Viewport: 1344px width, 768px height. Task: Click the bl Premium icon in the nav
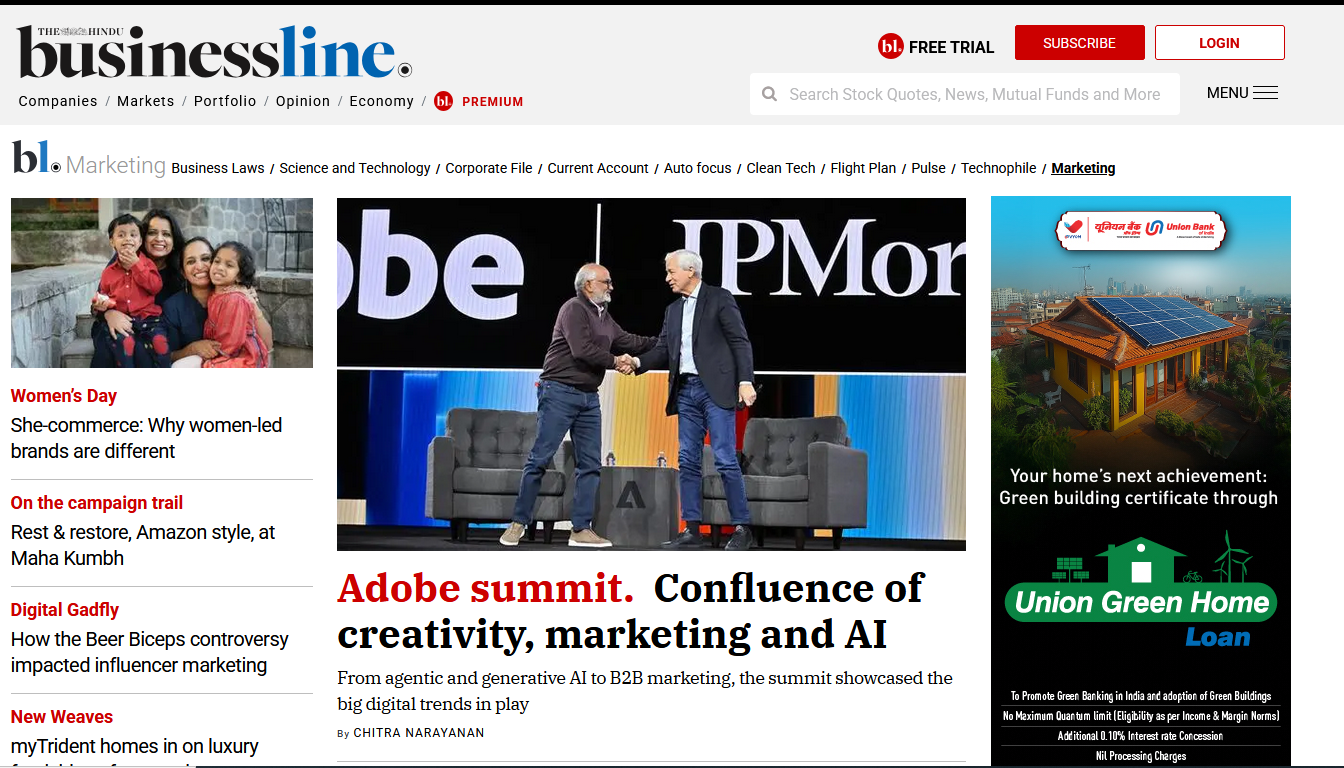[444, 101]
